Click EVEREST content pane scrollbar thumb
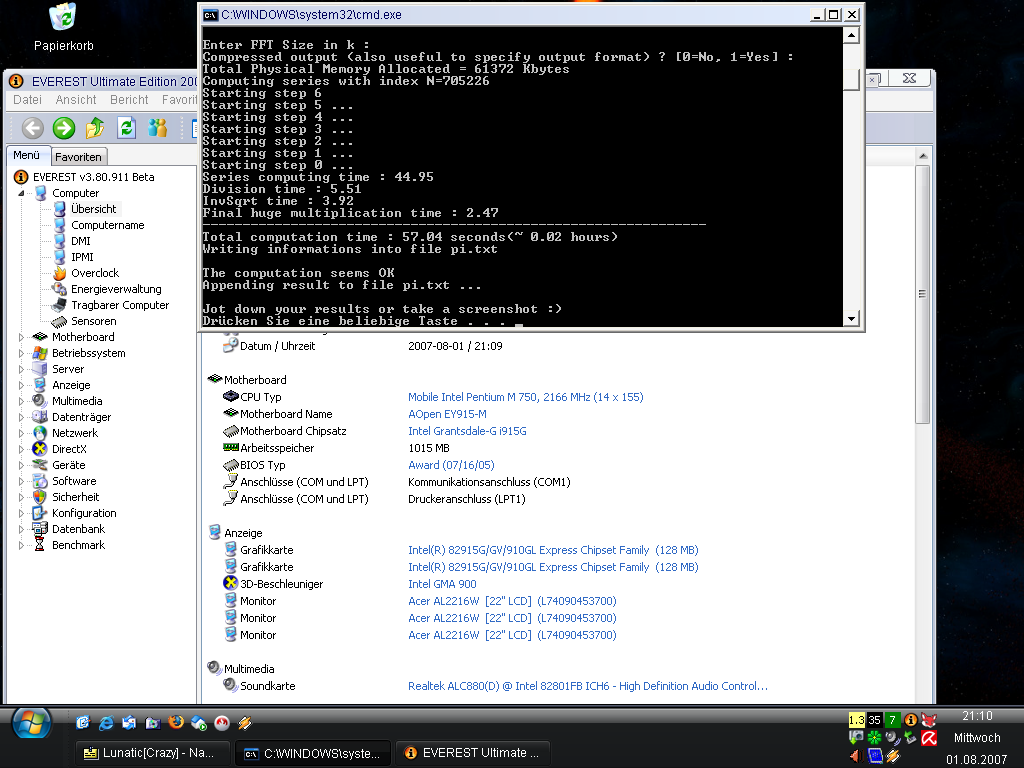This screenshot has height=768, width=1024. click(922, 294)
